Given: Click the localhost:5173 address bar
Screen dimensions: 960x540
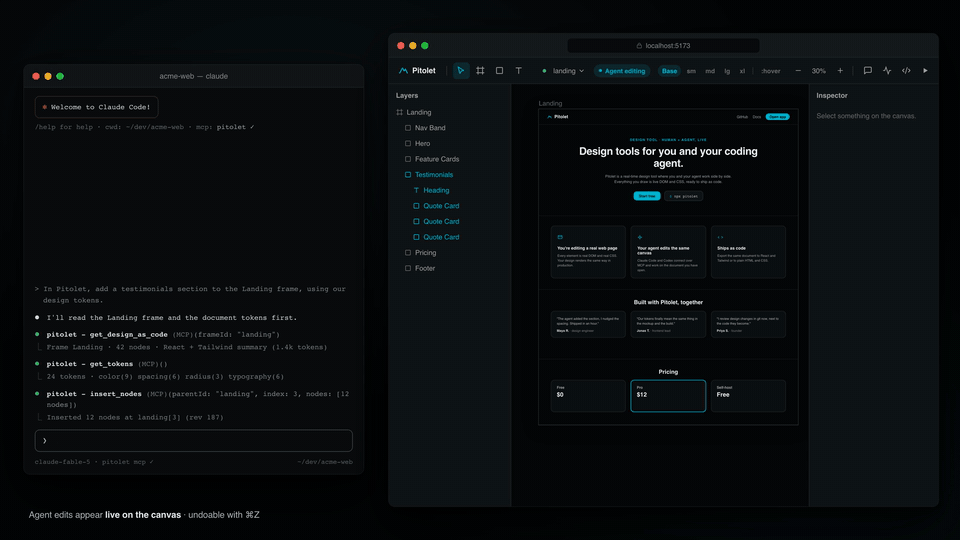Looking at the screenshot, I should pos(663,46).
